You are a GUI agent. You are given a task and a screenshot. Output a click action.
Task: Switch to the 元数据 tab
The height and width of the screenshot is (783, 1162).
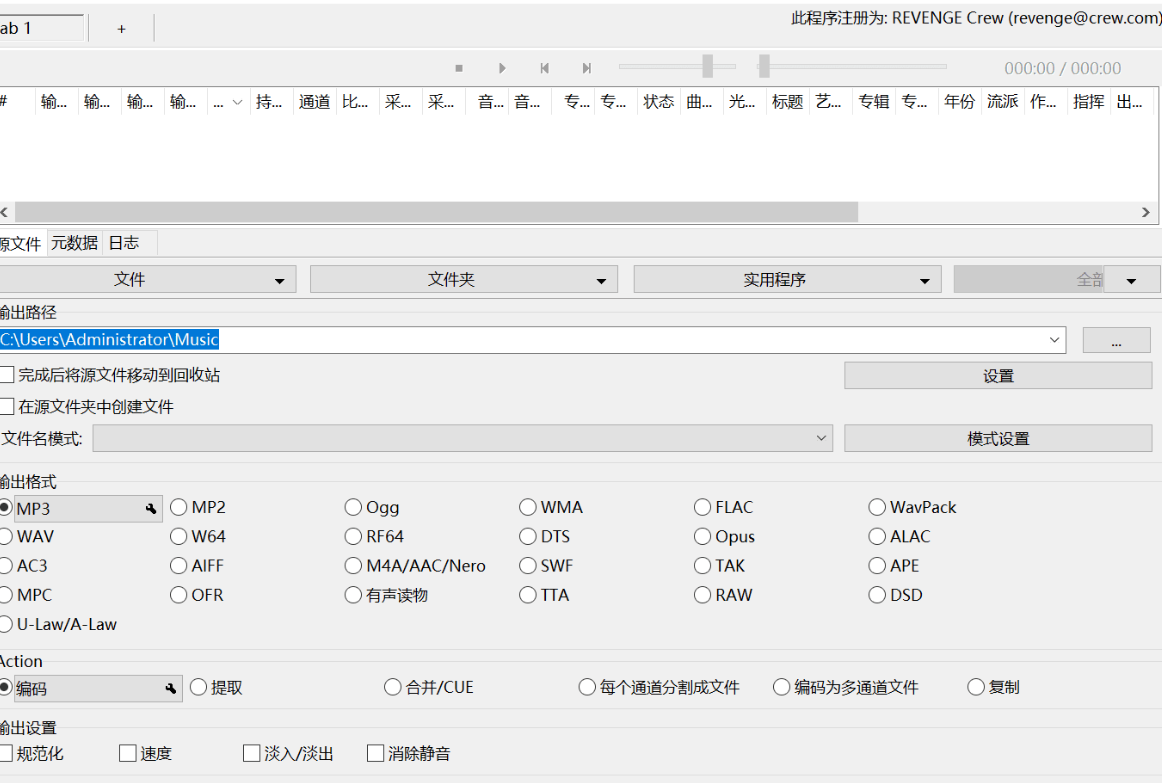click(75, 243)
